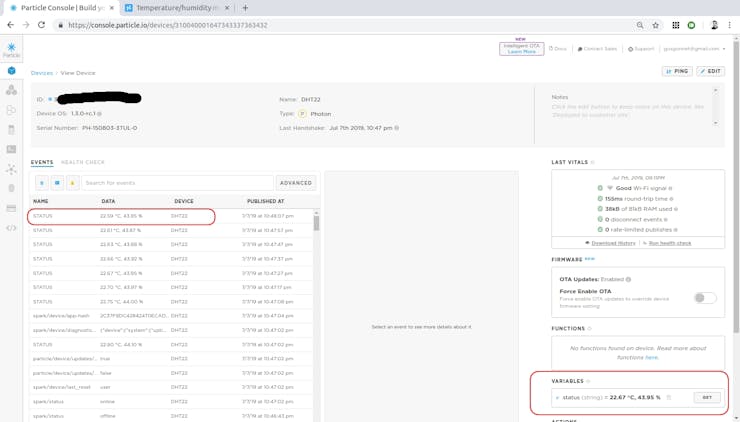Viewport: 740px width, 422px height.
Task: Open the Docs link in header
Action: 557,49
